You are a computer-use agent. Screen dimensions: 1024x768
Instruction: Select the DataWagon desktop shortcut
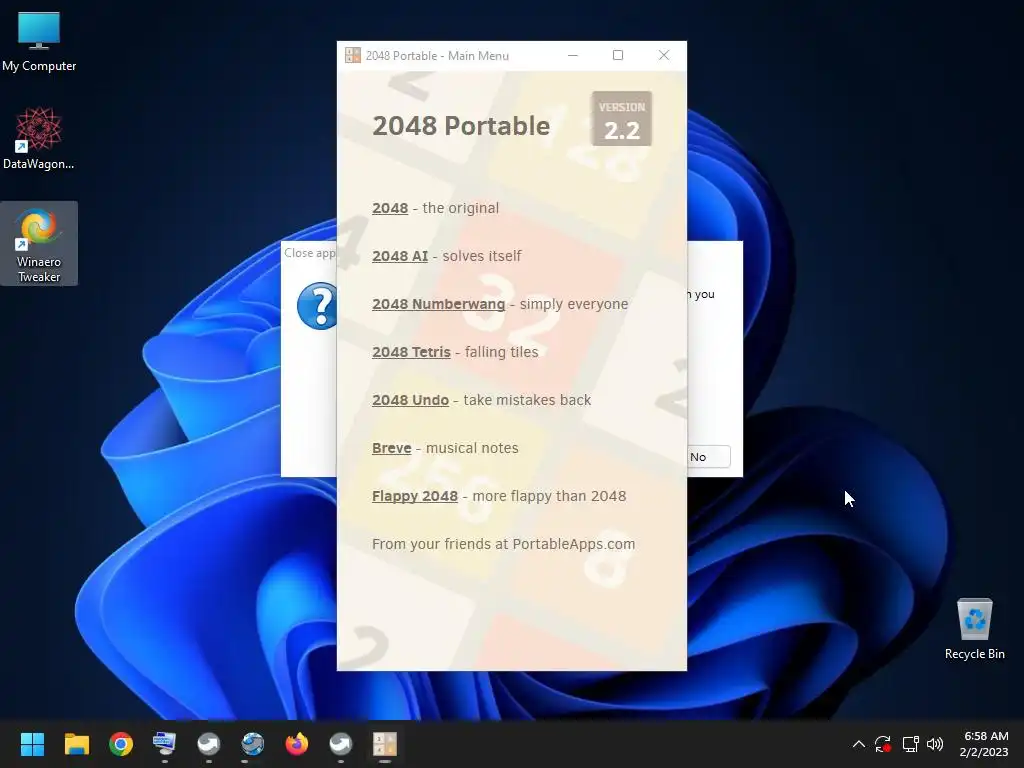39,138
